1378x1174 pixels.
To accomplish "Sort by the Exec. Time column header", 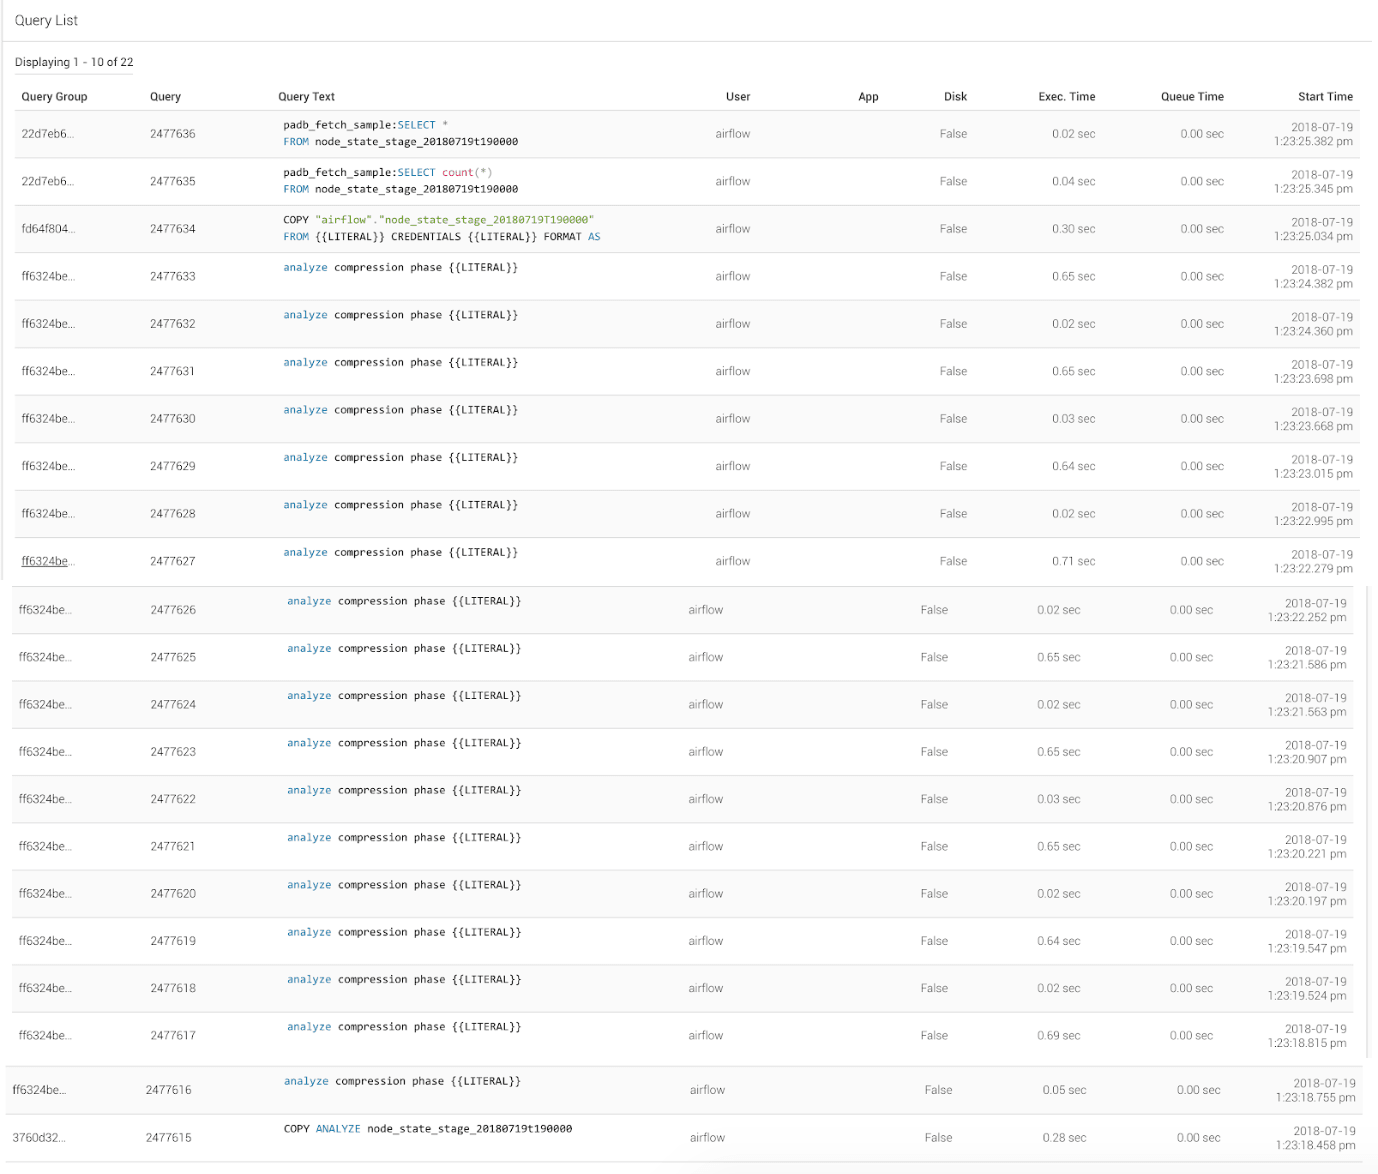I will [1067, 97].
